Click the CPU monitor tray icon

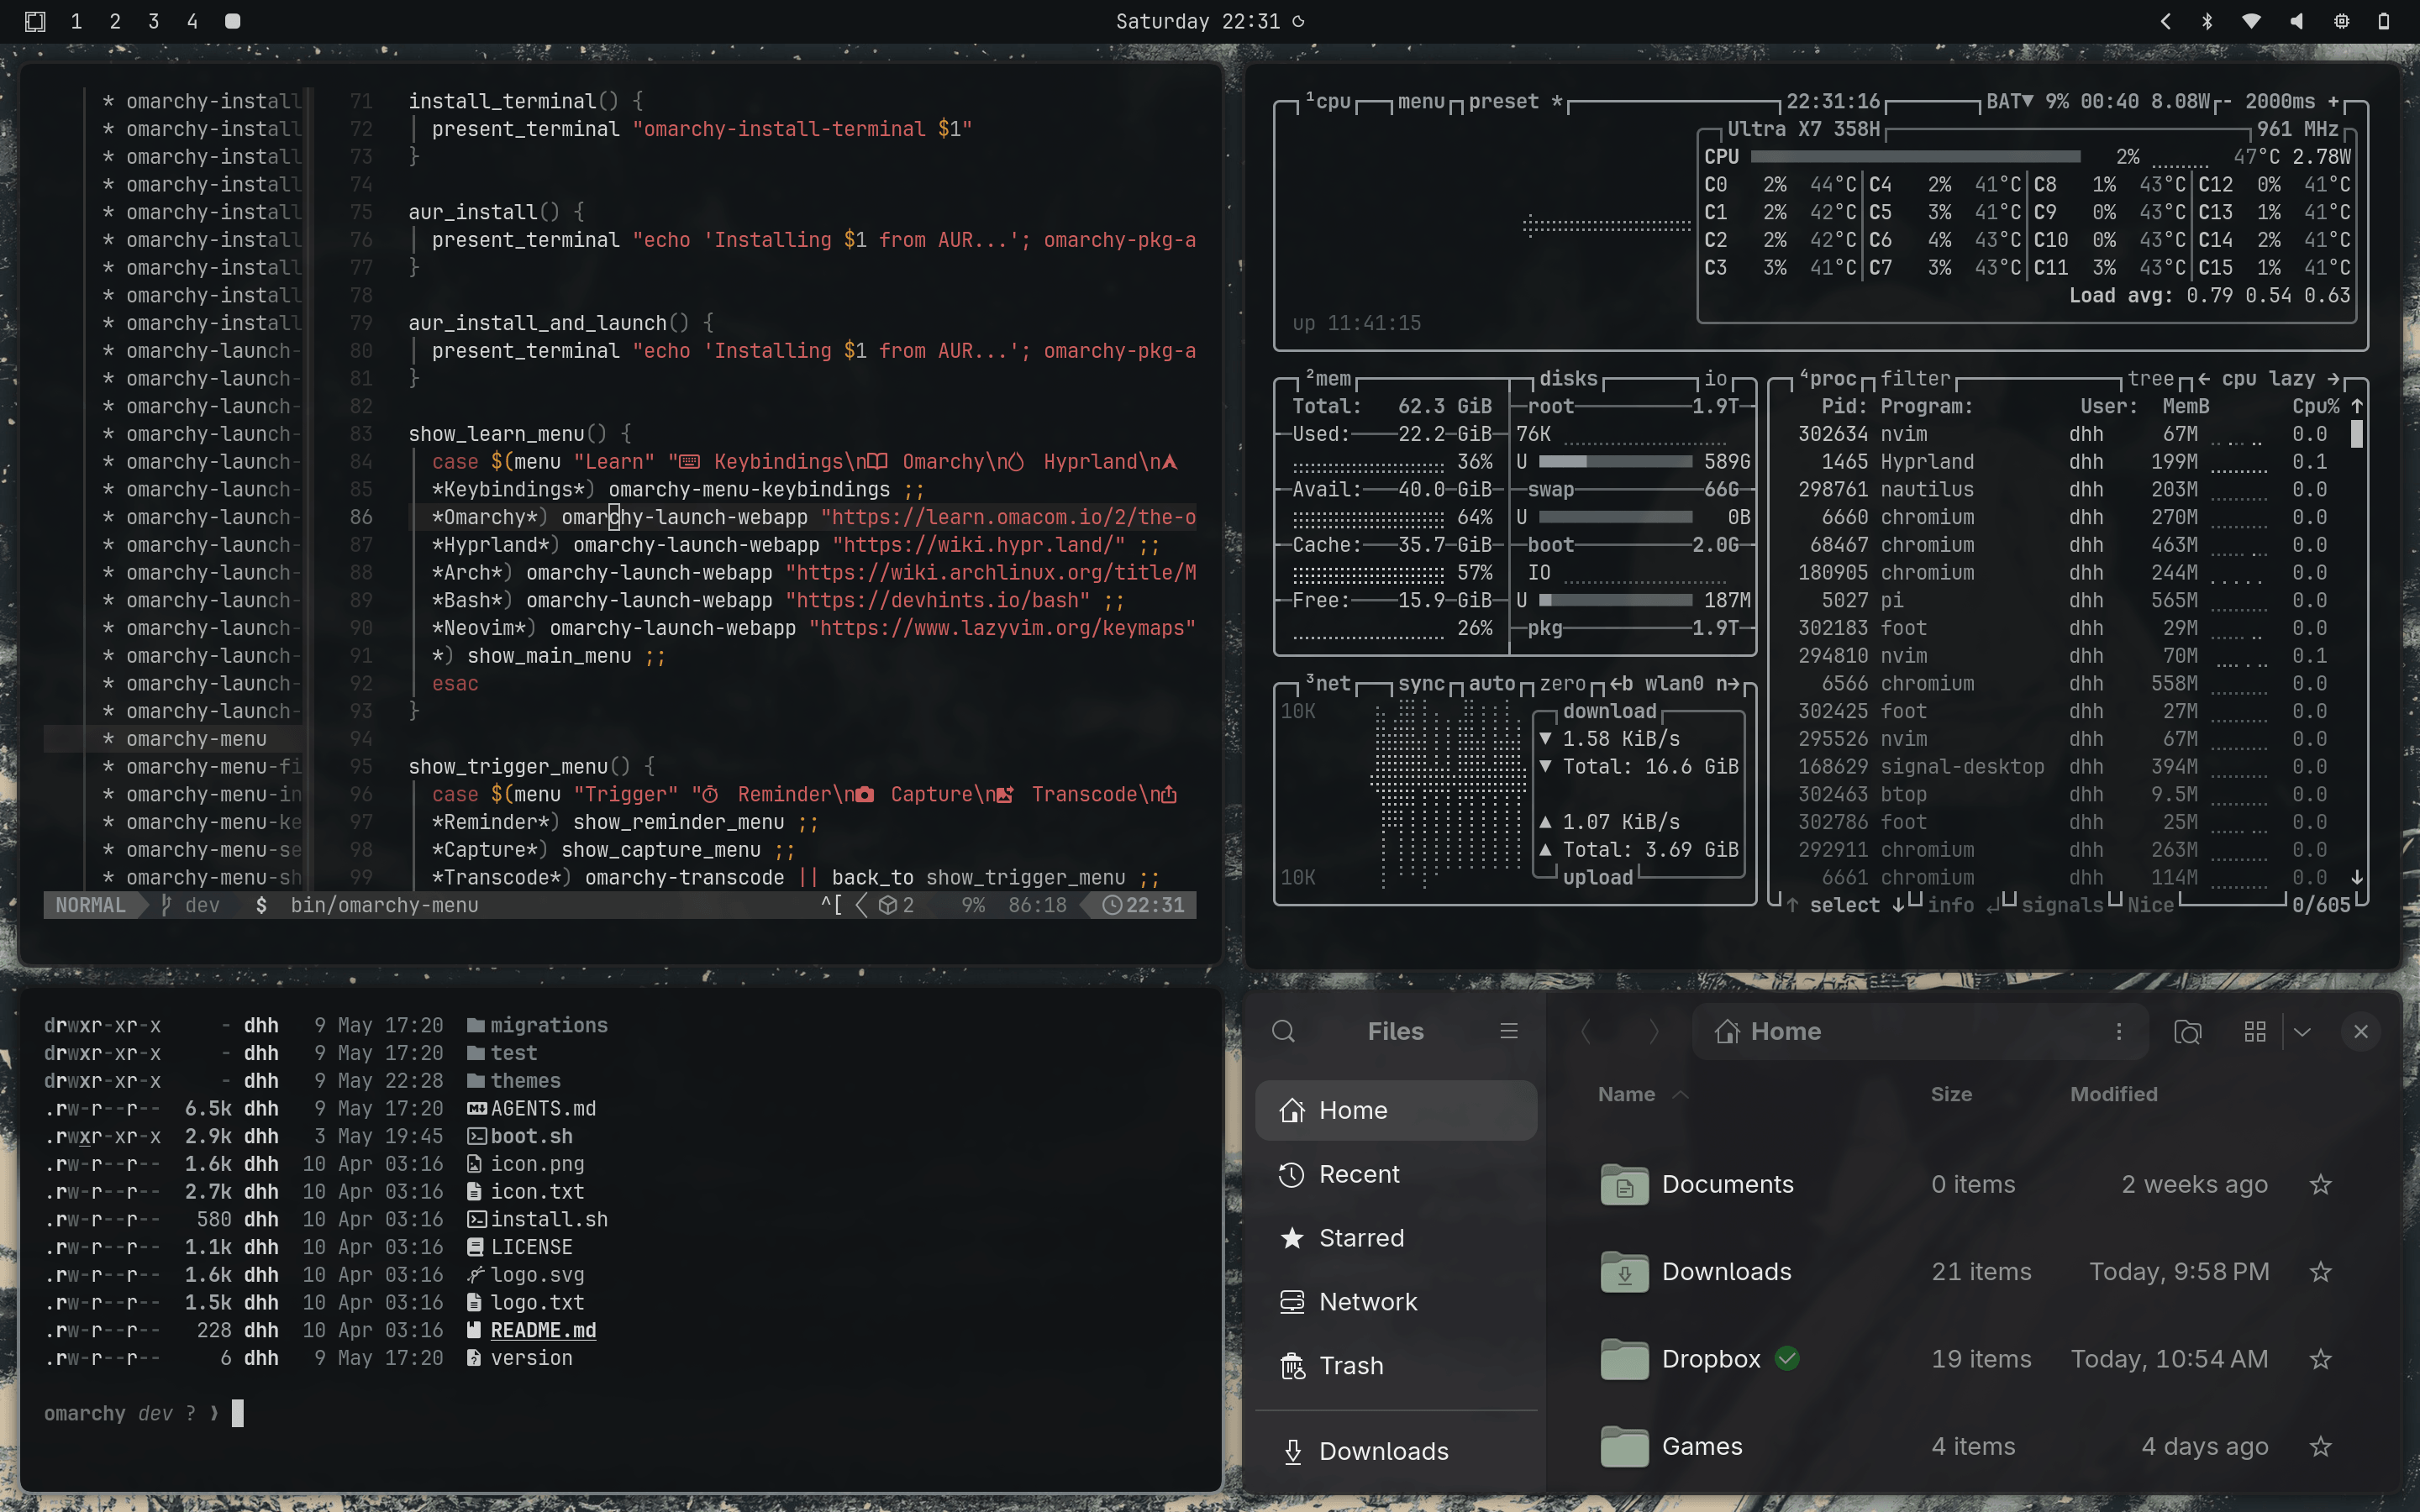[x=2341, y=21]
